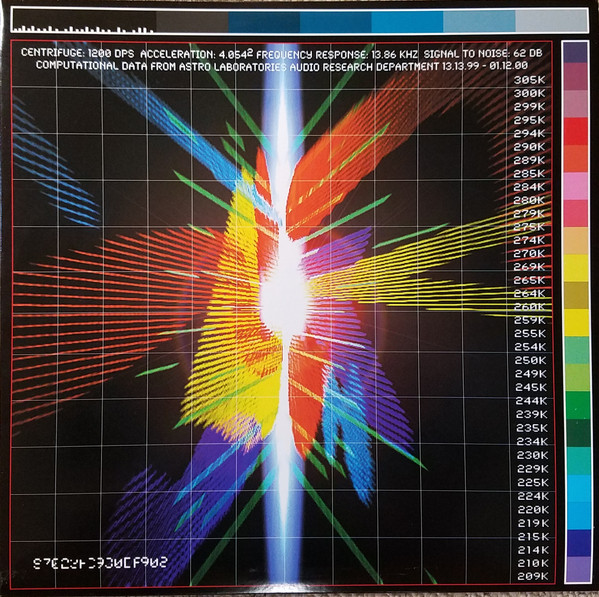Click the 215K scale value
The width and height of the screenshot is (599, 597).
533,537
